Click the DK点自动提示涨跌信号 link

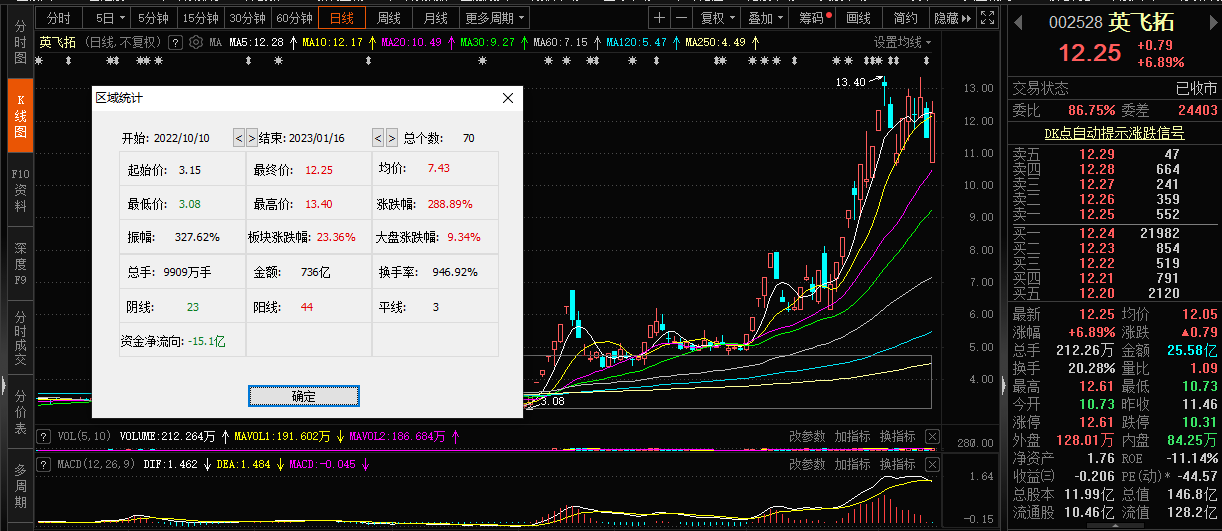[x=1114, y=133]
